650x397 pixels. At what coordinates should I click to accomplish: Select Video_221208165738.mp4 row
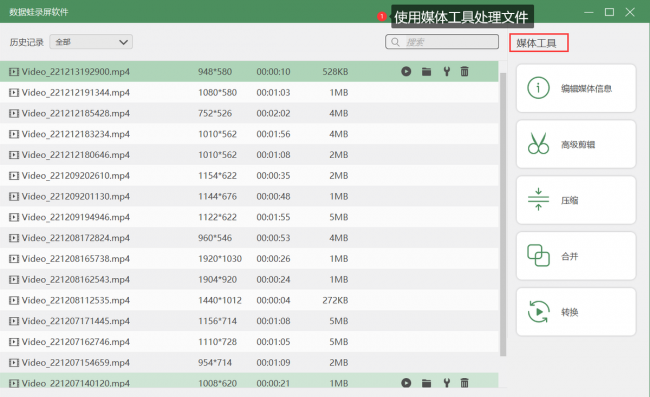(x=249, y=259)
